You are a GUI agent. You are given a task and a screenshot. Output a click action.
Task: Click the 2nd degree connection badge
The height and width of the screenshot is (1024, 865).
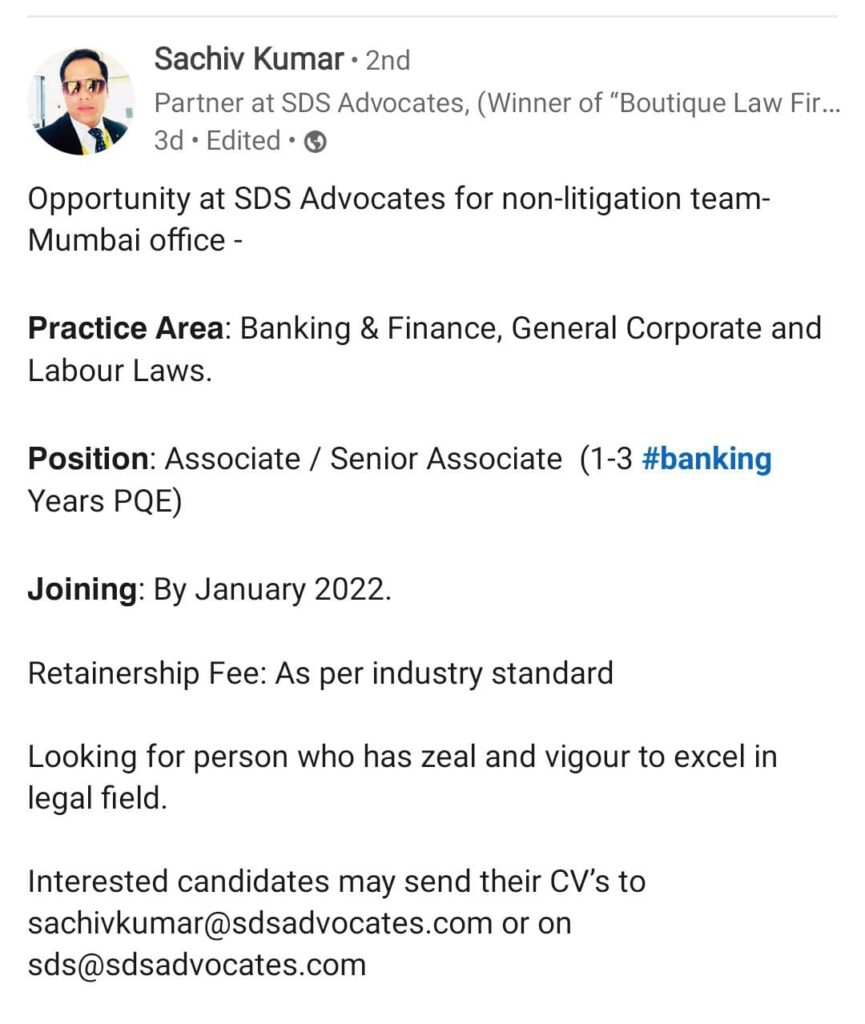[388, 61]
